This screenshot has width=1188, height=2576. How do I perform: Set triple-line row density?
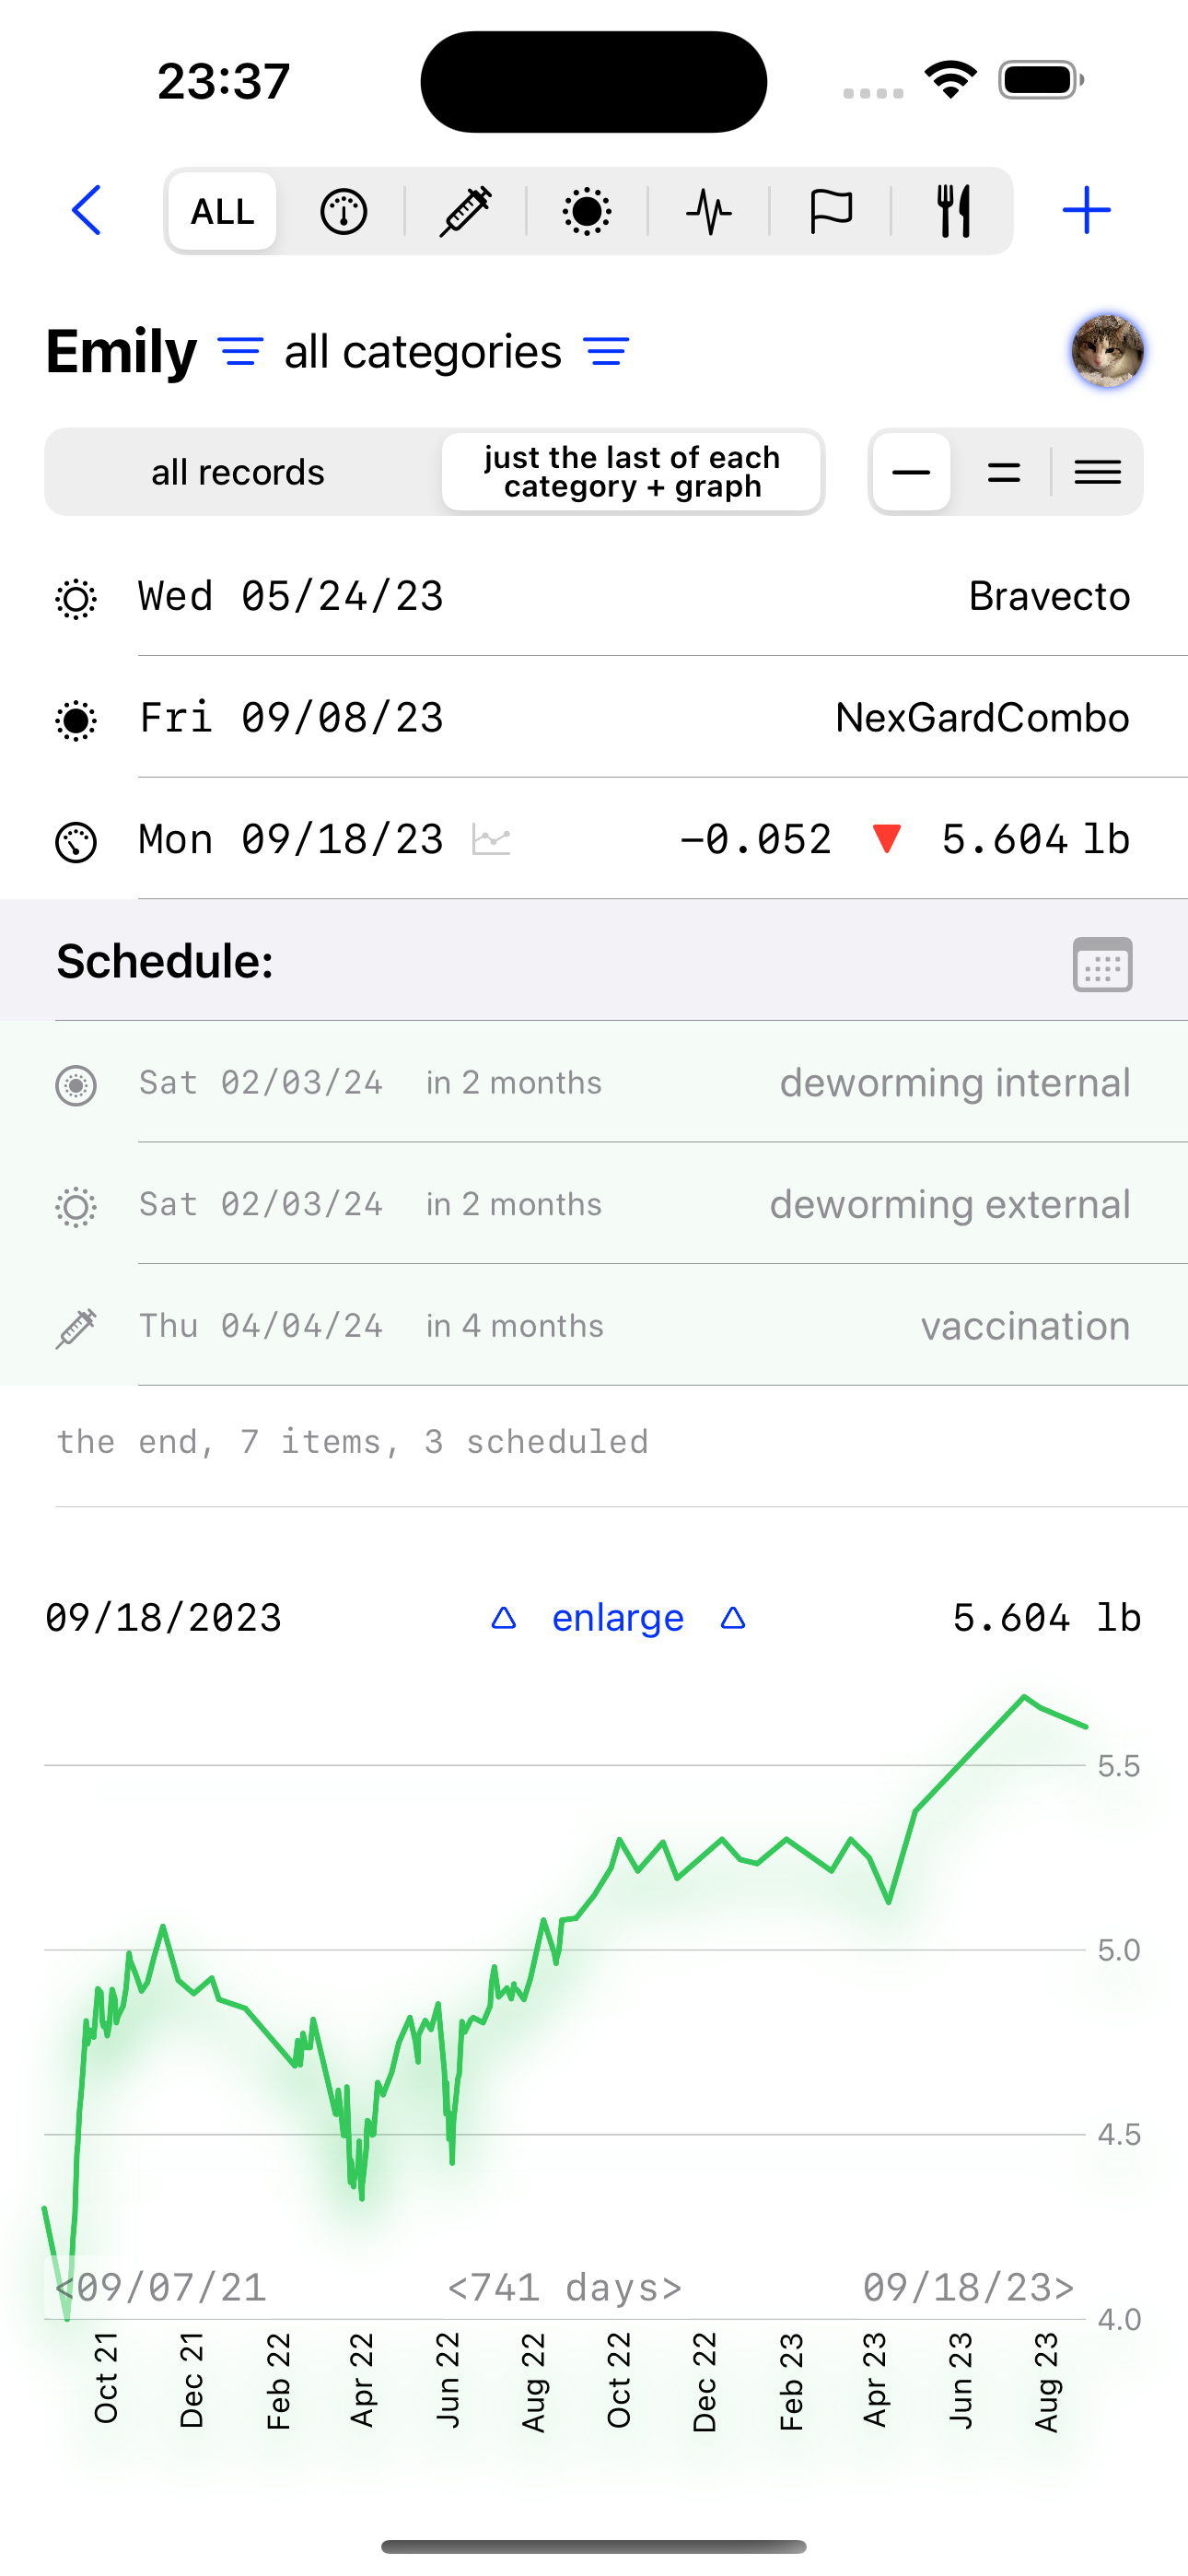[x=1098, y=472]
